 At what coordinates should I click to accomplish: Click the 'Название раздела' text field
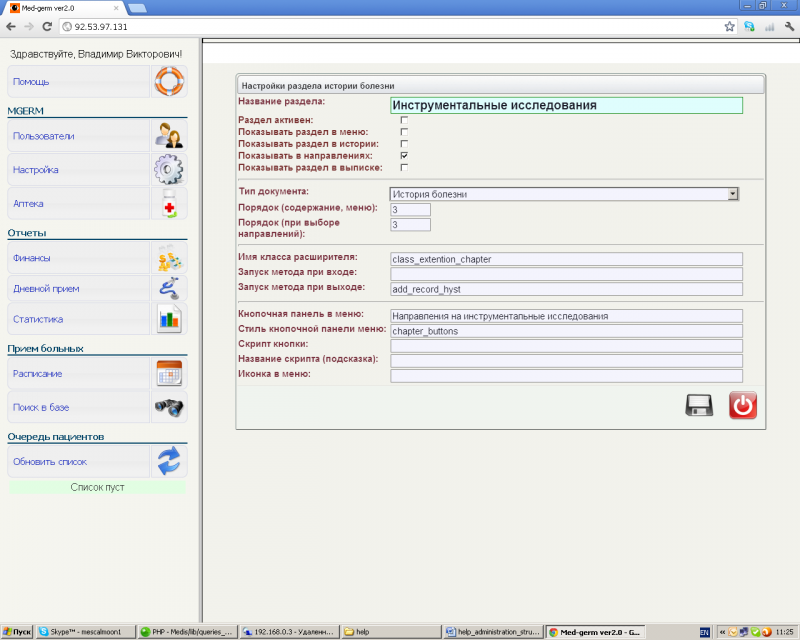pyautogui.click(x=566, y=105)
